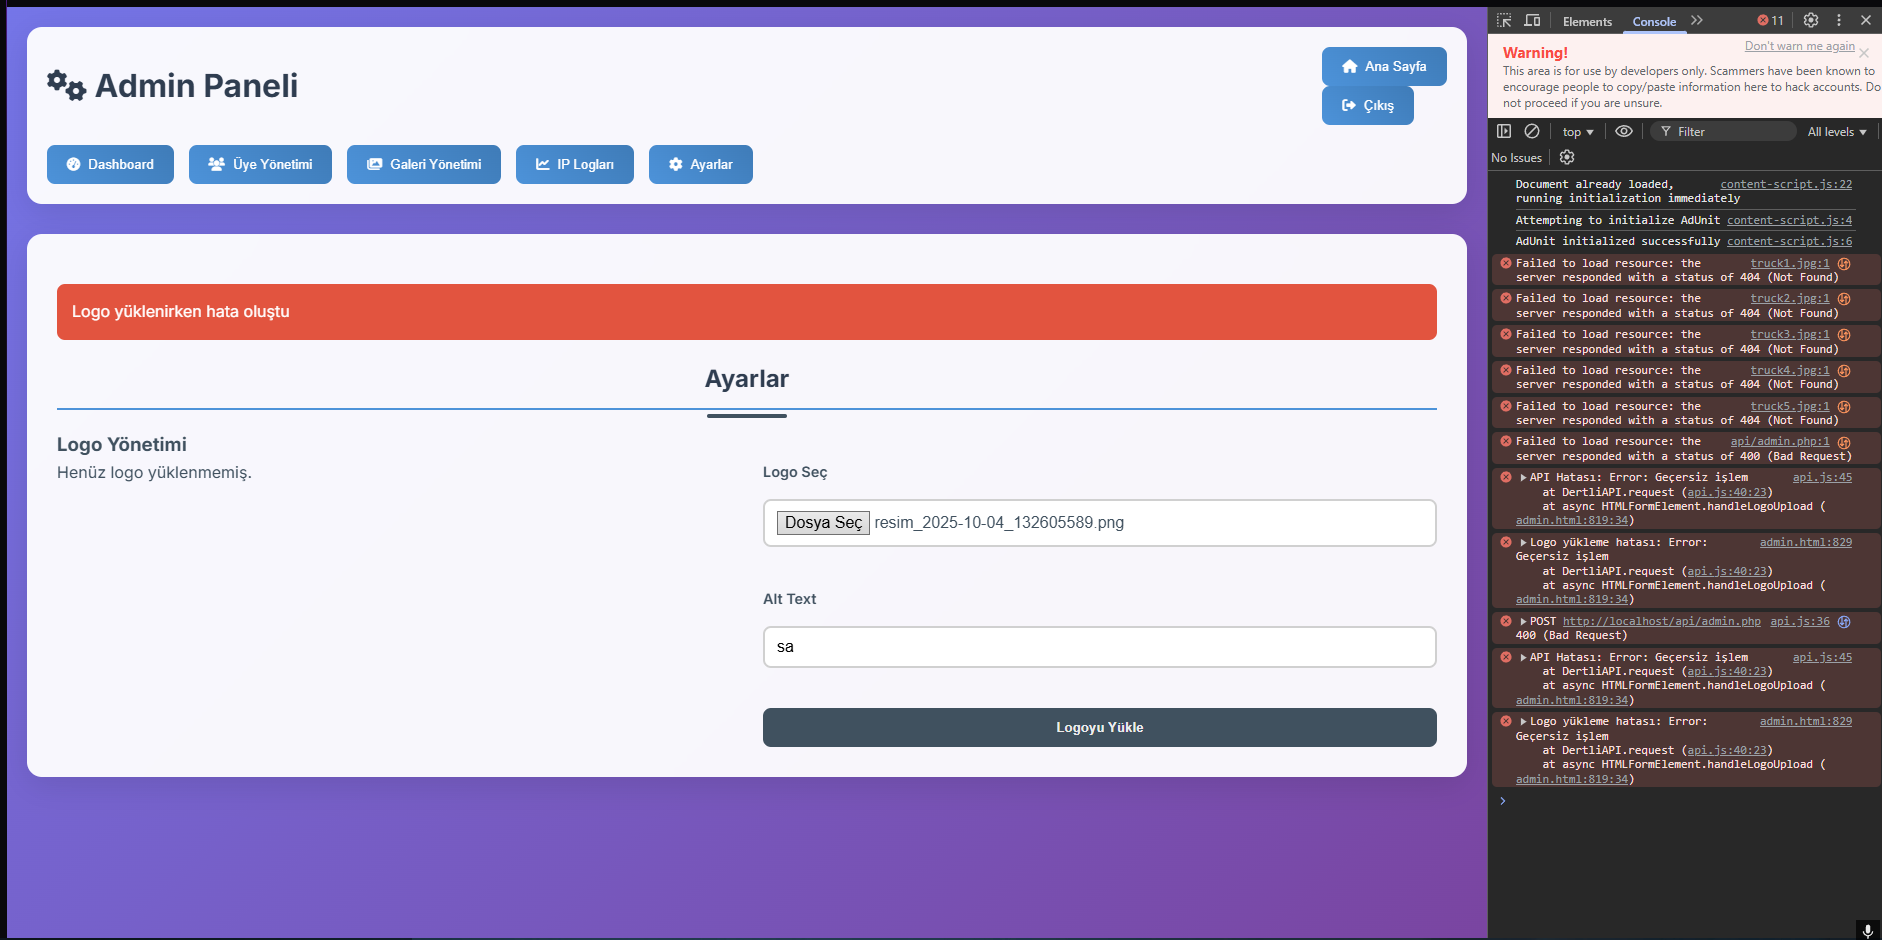Clear the console with the ban icon
The width and height of the screenshot is (1882, 940).
1532,132
